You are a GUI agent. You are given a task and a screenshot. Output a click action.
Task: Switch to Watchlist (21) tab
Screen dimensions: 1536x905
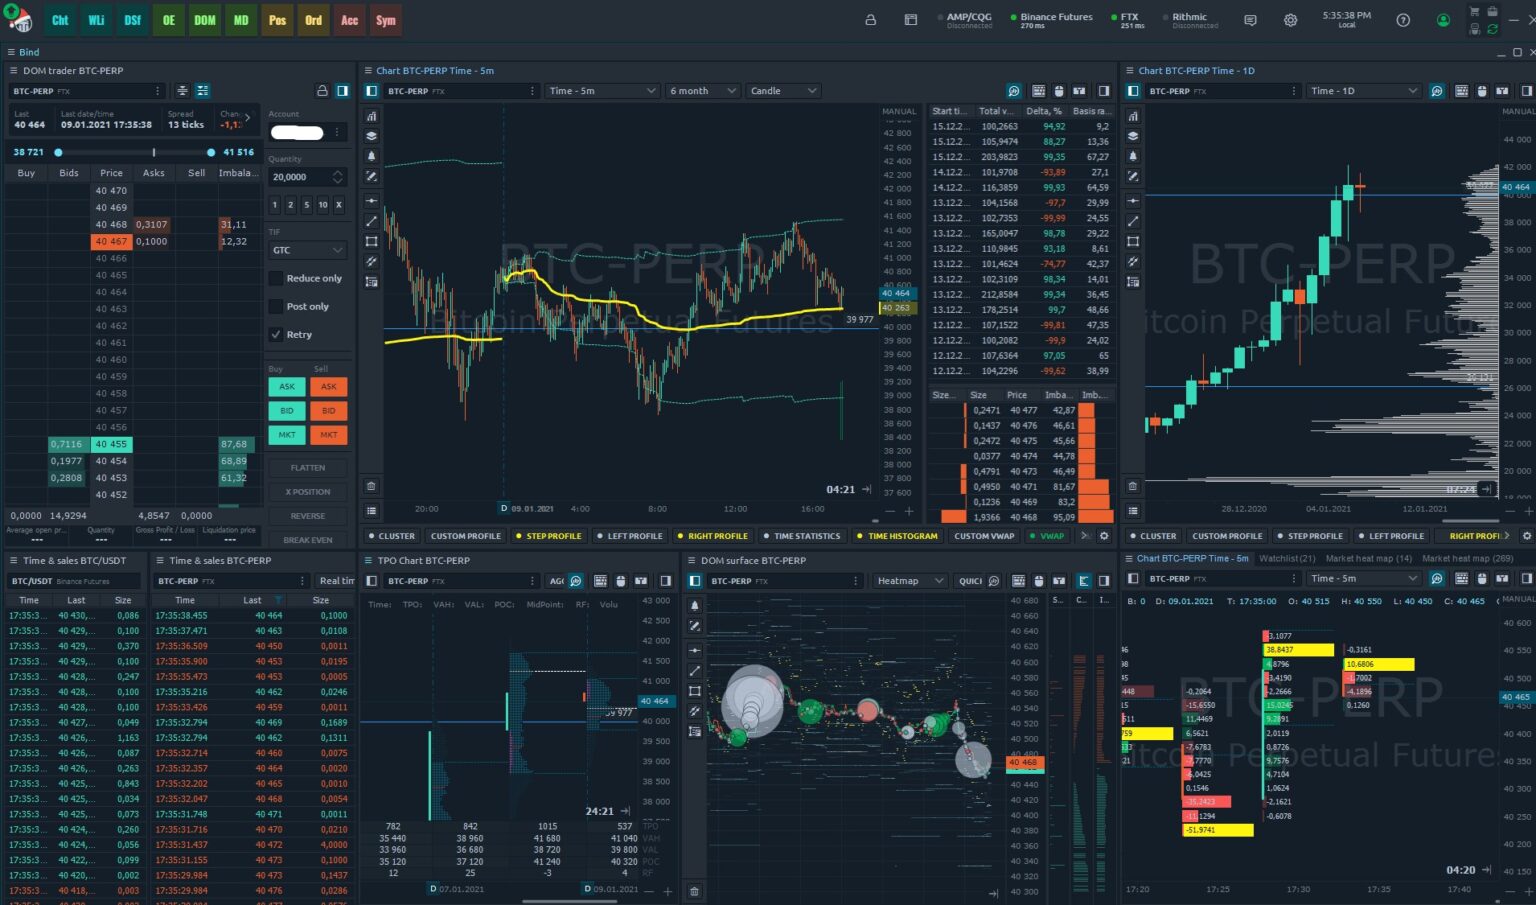pos(1287,559)
